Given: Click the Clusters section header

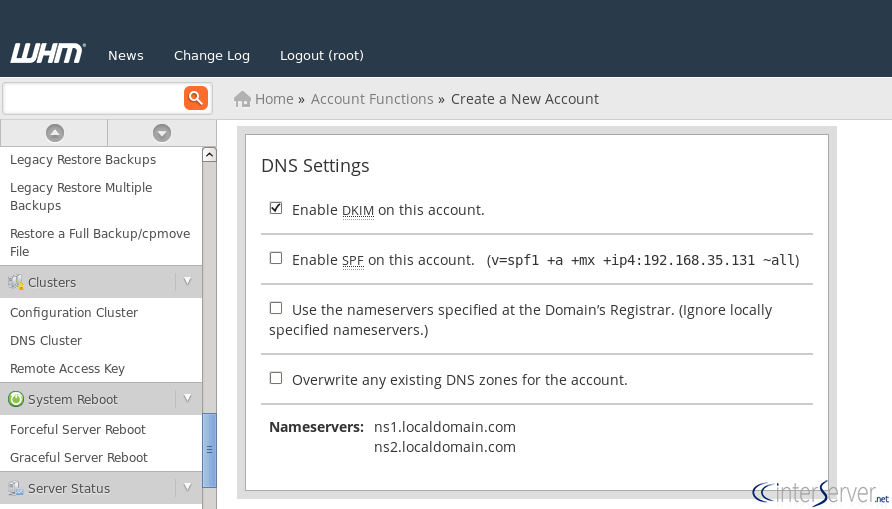Looking at the screenshot, I should 101,282.
